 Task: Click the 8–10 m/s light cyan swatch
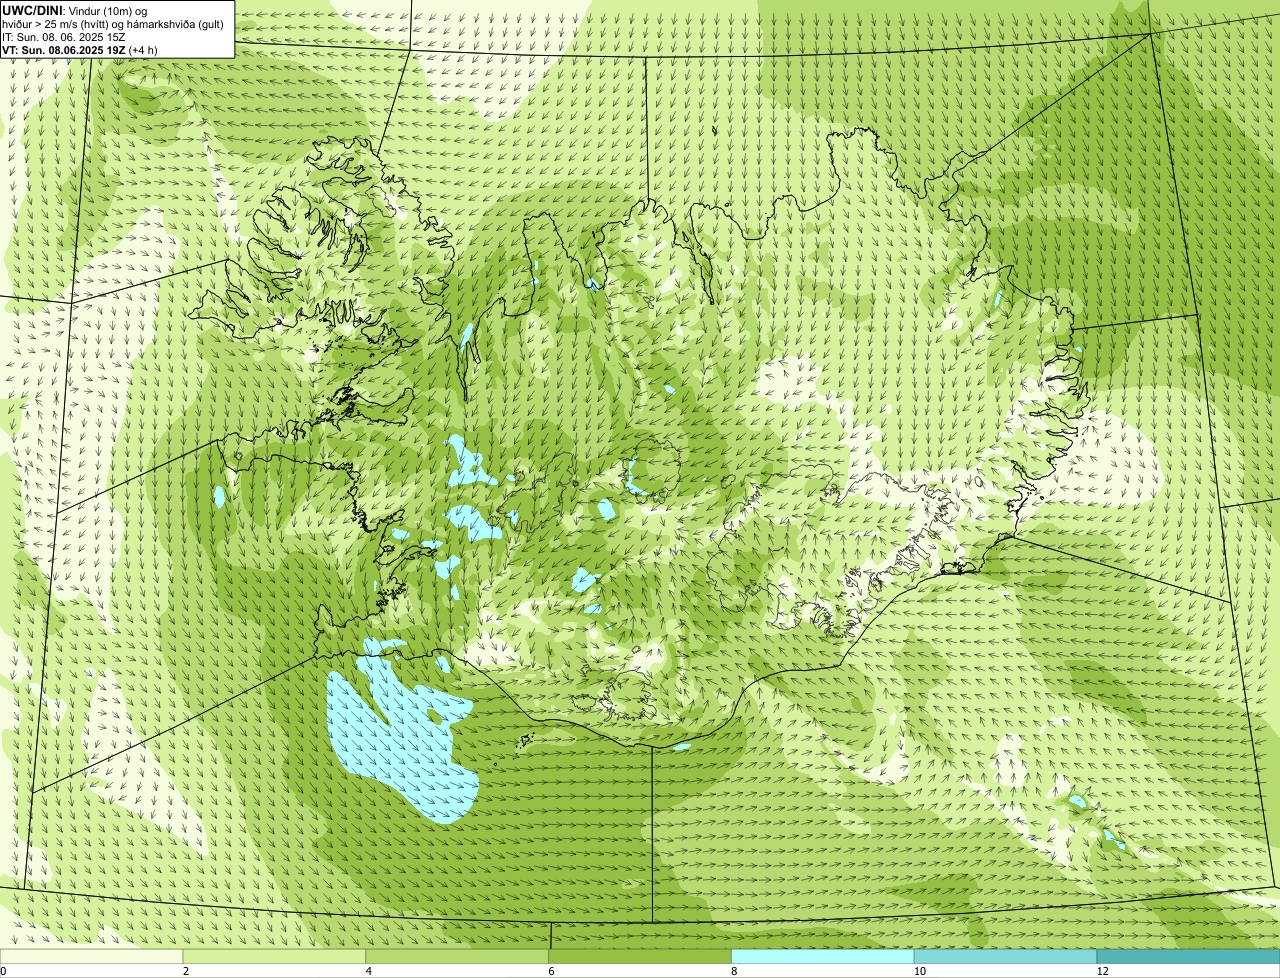click(x=823, y=956)
